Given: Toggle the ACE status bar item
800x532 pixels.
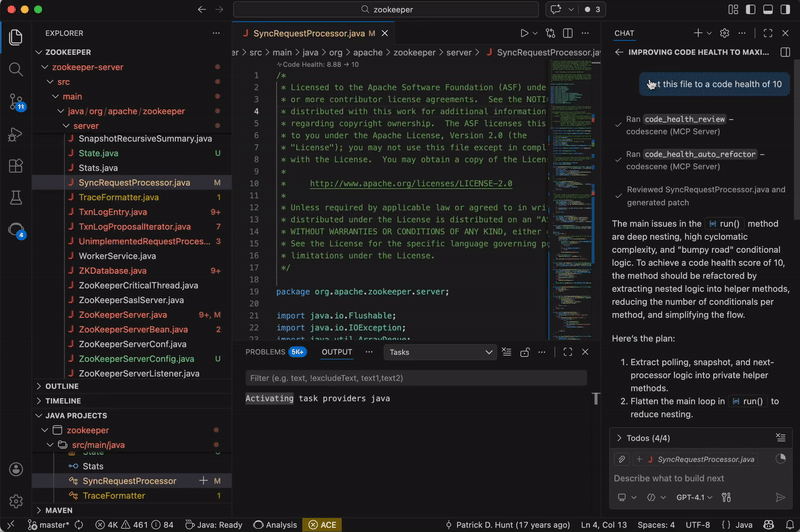Looking at the screenshot, I should (322, 525).
